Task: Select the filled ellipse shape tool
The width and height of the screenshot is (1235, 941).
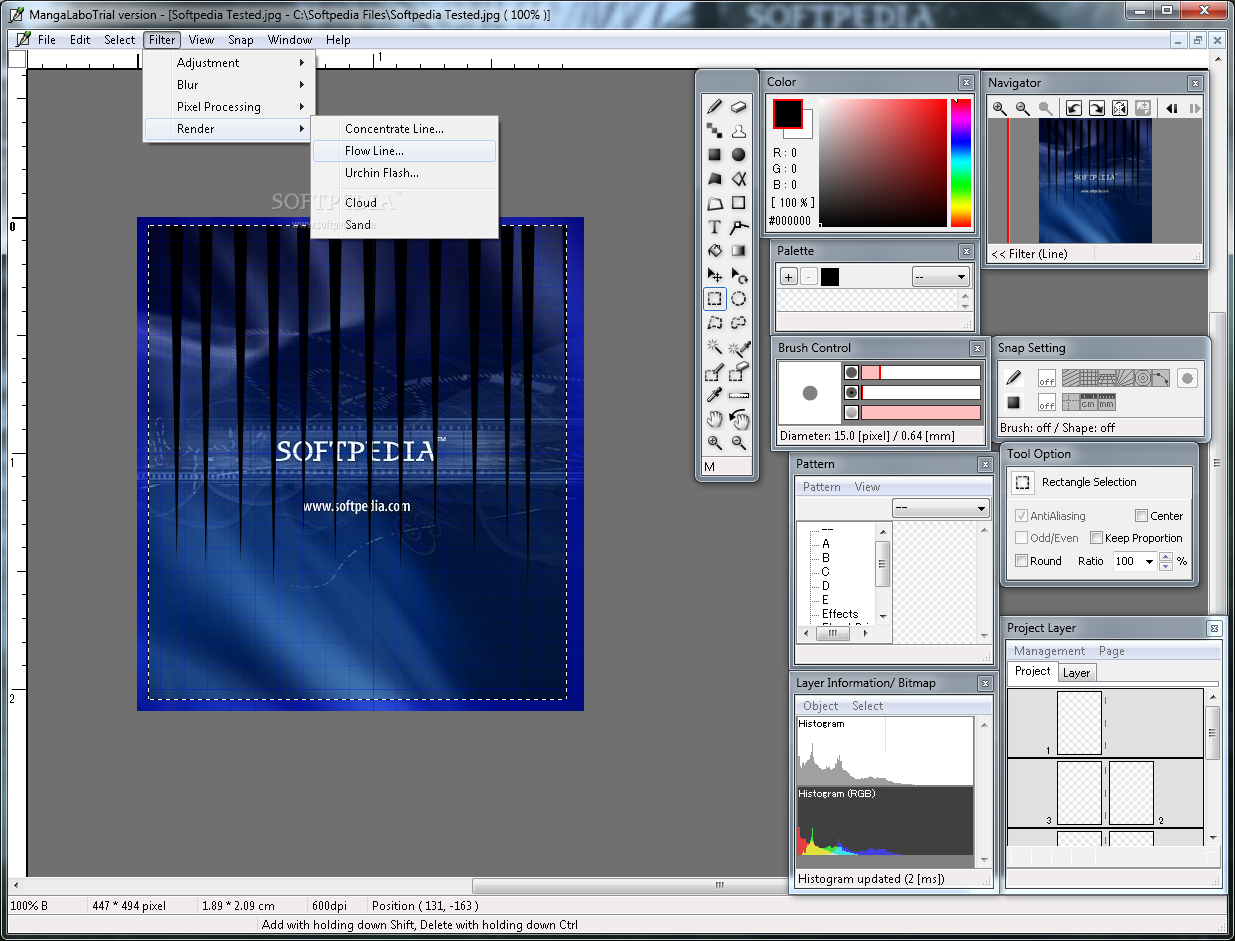Action: 738,155
